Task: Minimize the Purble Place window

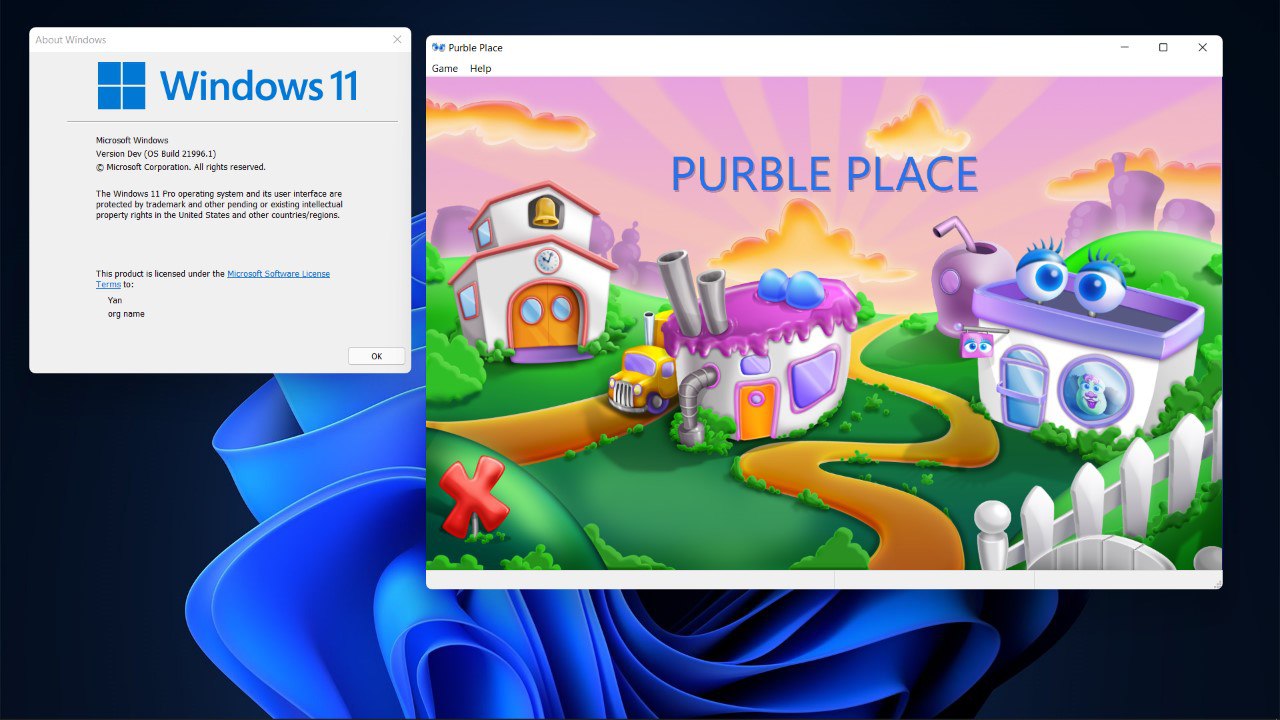Action: [1125, 48]
